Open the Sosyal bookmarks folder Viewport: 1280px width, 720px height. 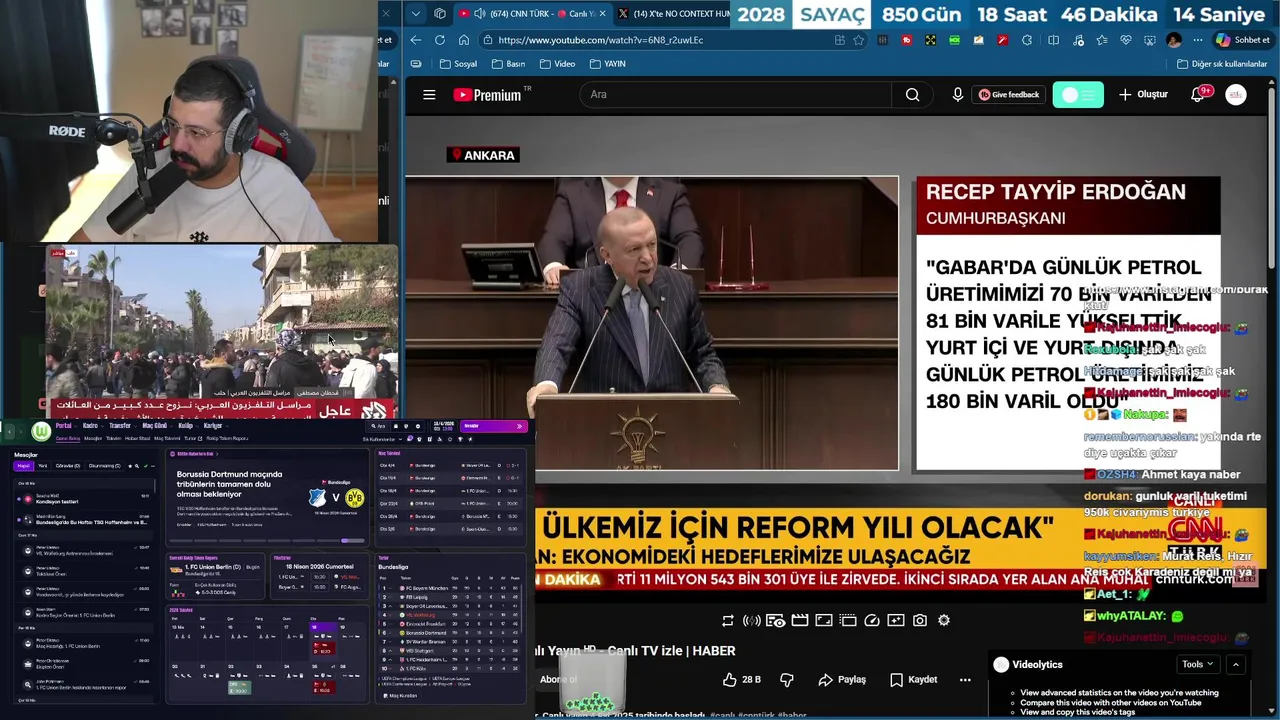[x=458, y=64]
